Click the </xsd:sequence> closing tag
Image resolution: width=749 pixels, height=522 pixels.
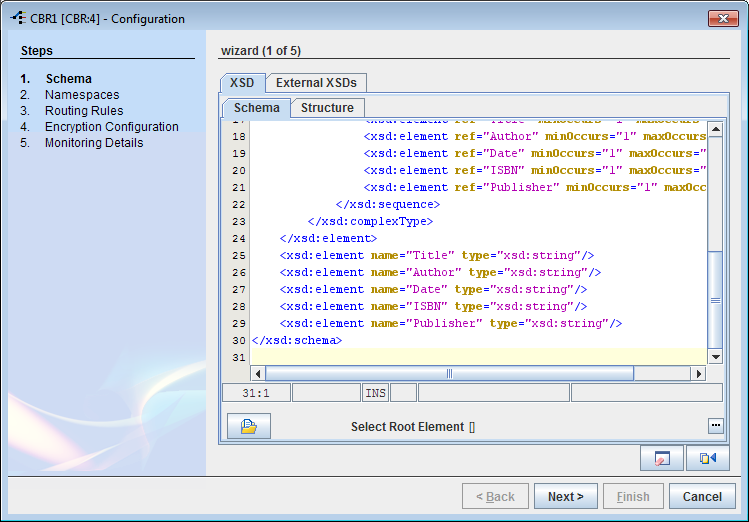pos(388,204)
